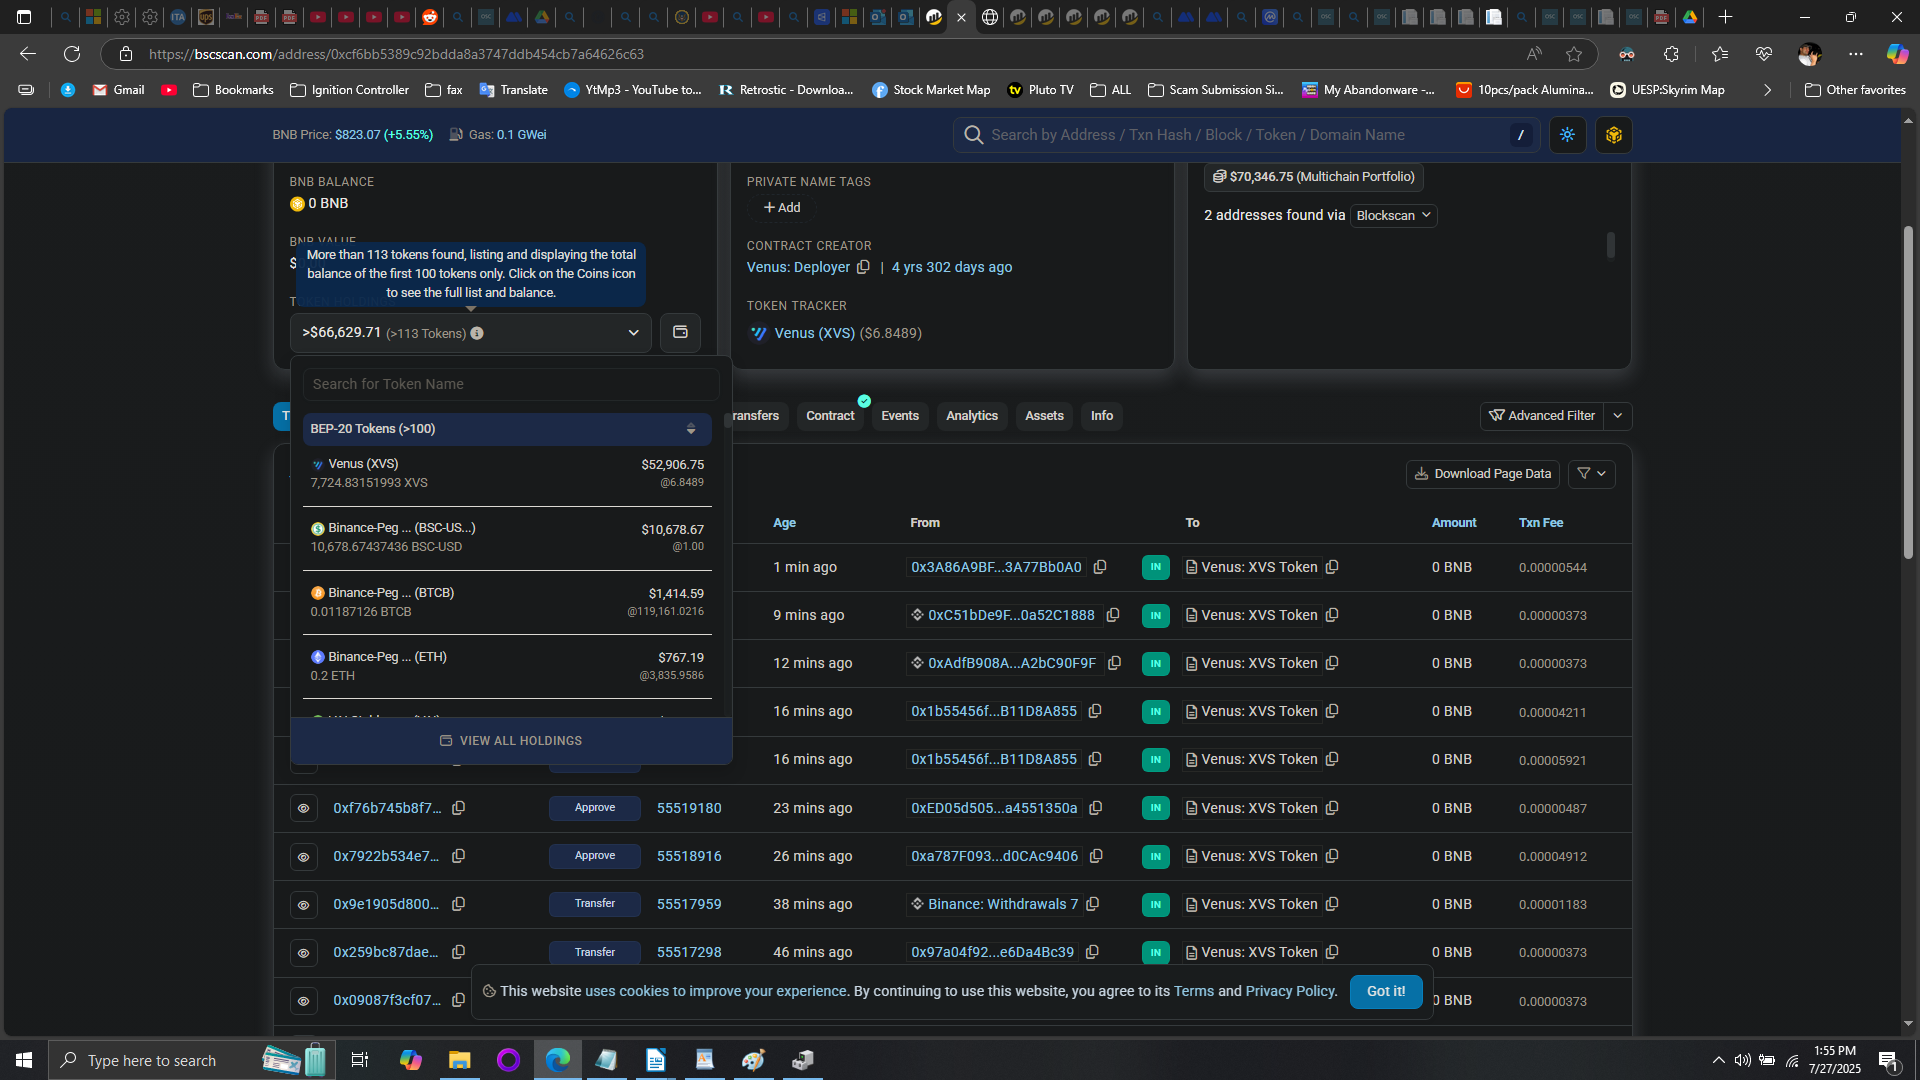
Task: Switch to the Contract tab
Action: pos(830,416)
